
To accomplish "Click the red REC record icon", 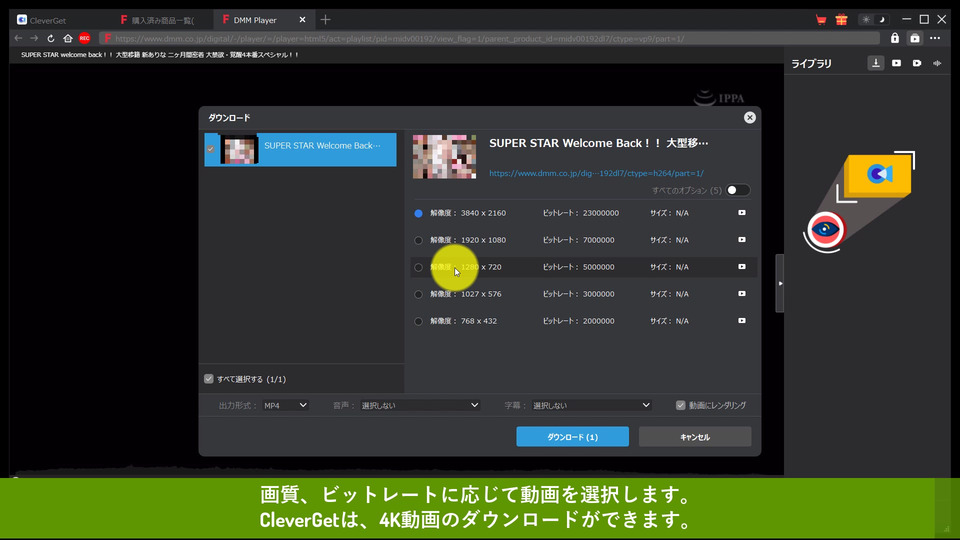I will (84, 39).
